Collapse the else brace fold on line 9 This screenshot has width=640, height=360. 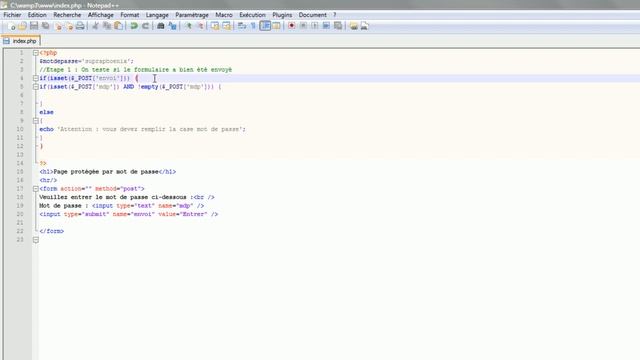point(36,120)
